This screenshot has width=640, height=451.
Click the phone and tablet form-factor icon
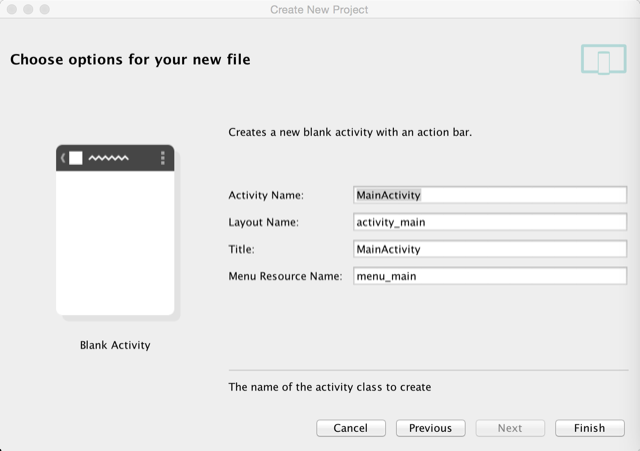(604, 60)
